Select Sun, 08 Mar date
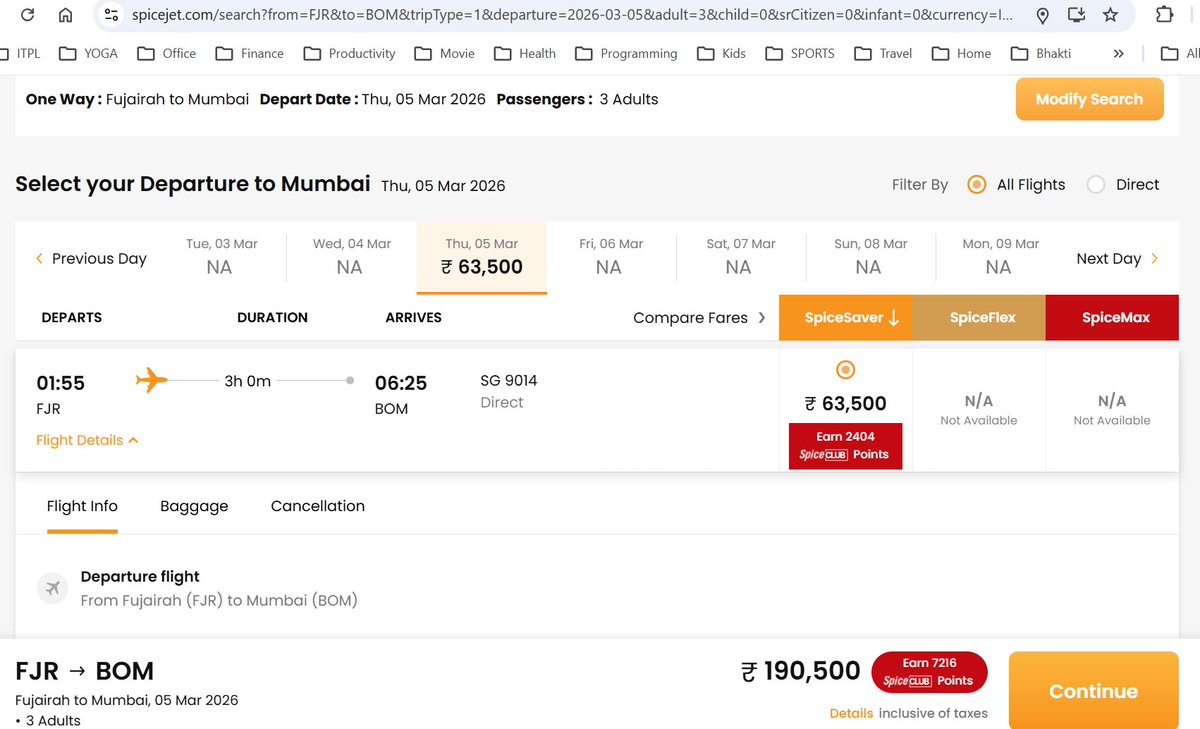This screenshot has height=729, width=1200. [871, 258]
